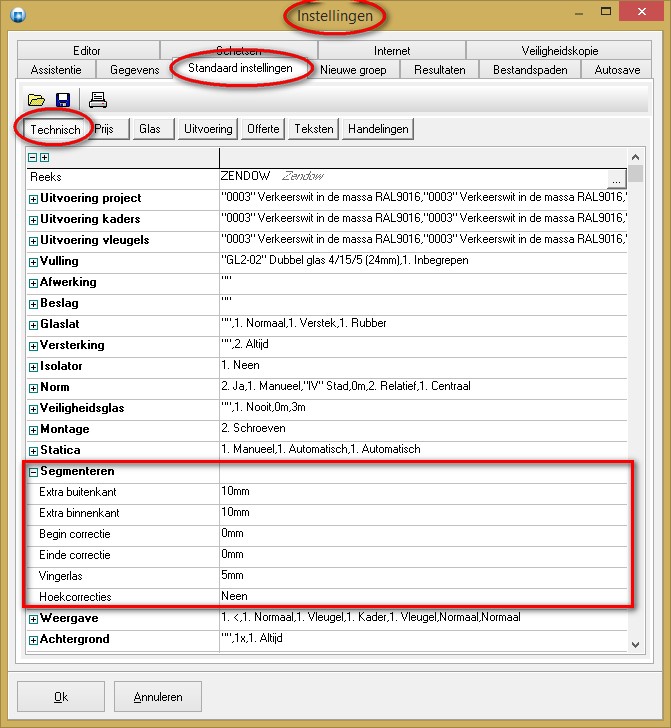Click the application icon in title bar
This screenshot has height=728, width=671.
[x=18, y=15]
